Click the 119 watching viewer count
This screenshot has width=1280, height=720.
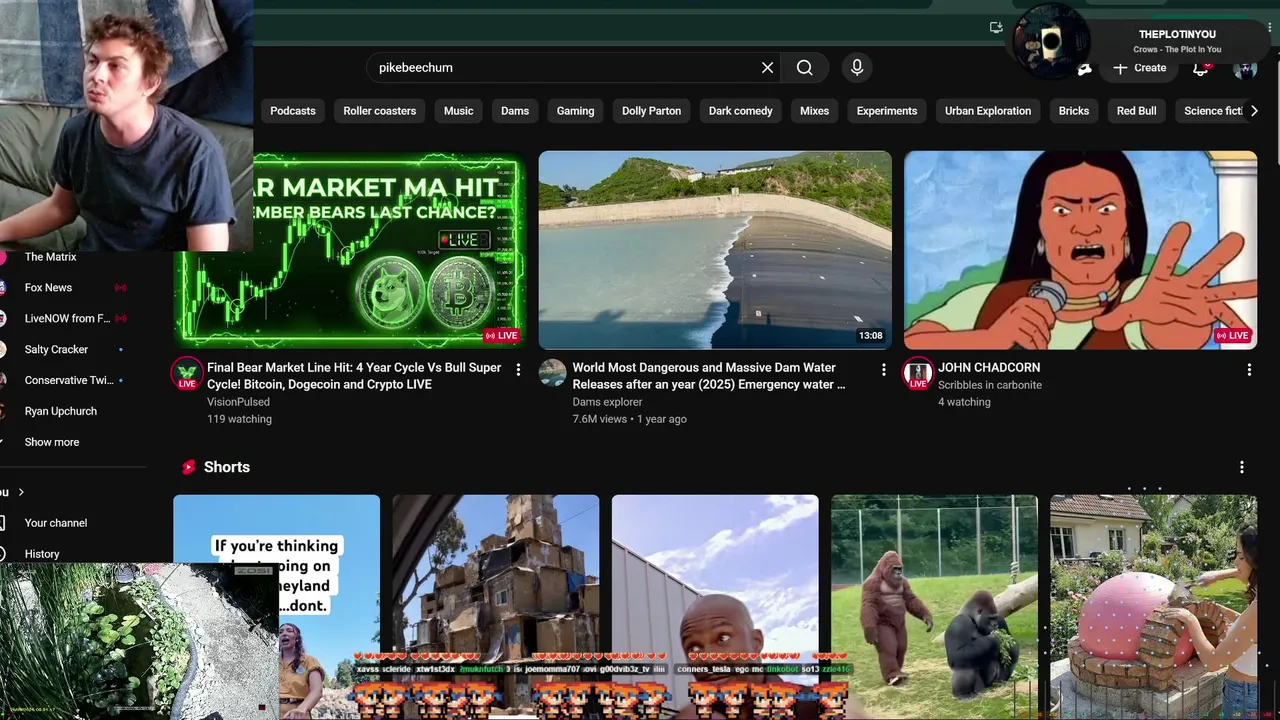click(x=239, y=419)
